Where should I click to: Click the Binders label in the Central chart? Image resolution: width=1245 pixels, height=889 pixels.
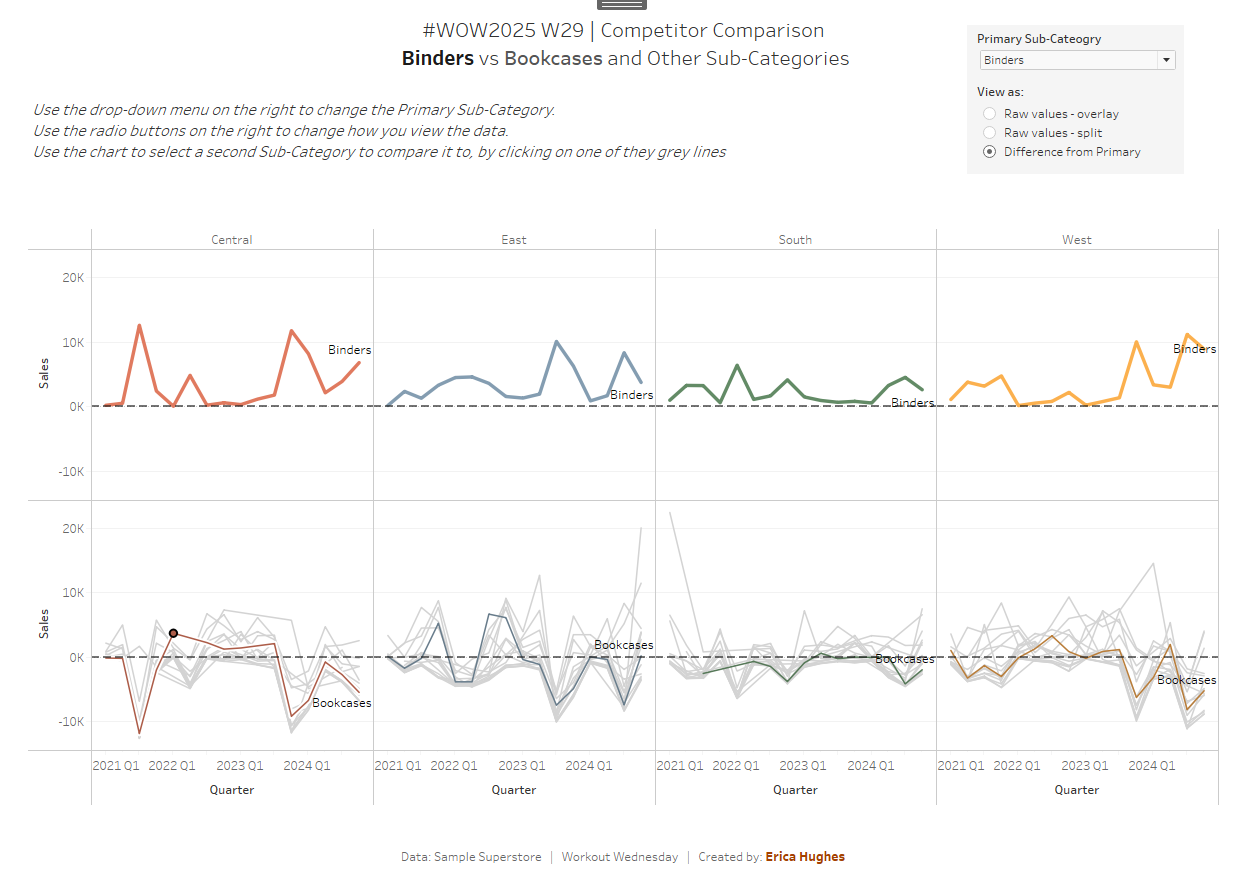tap(349, 350)
